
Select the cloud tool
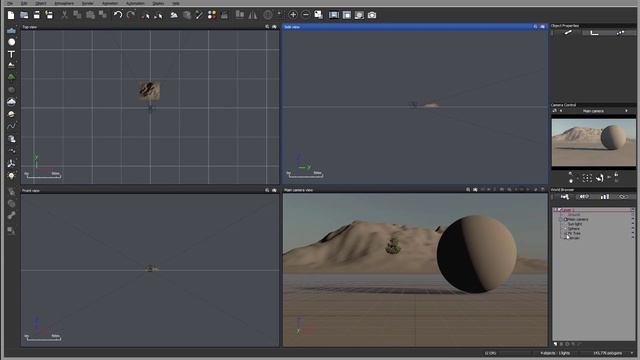click(x=11, y=102)
